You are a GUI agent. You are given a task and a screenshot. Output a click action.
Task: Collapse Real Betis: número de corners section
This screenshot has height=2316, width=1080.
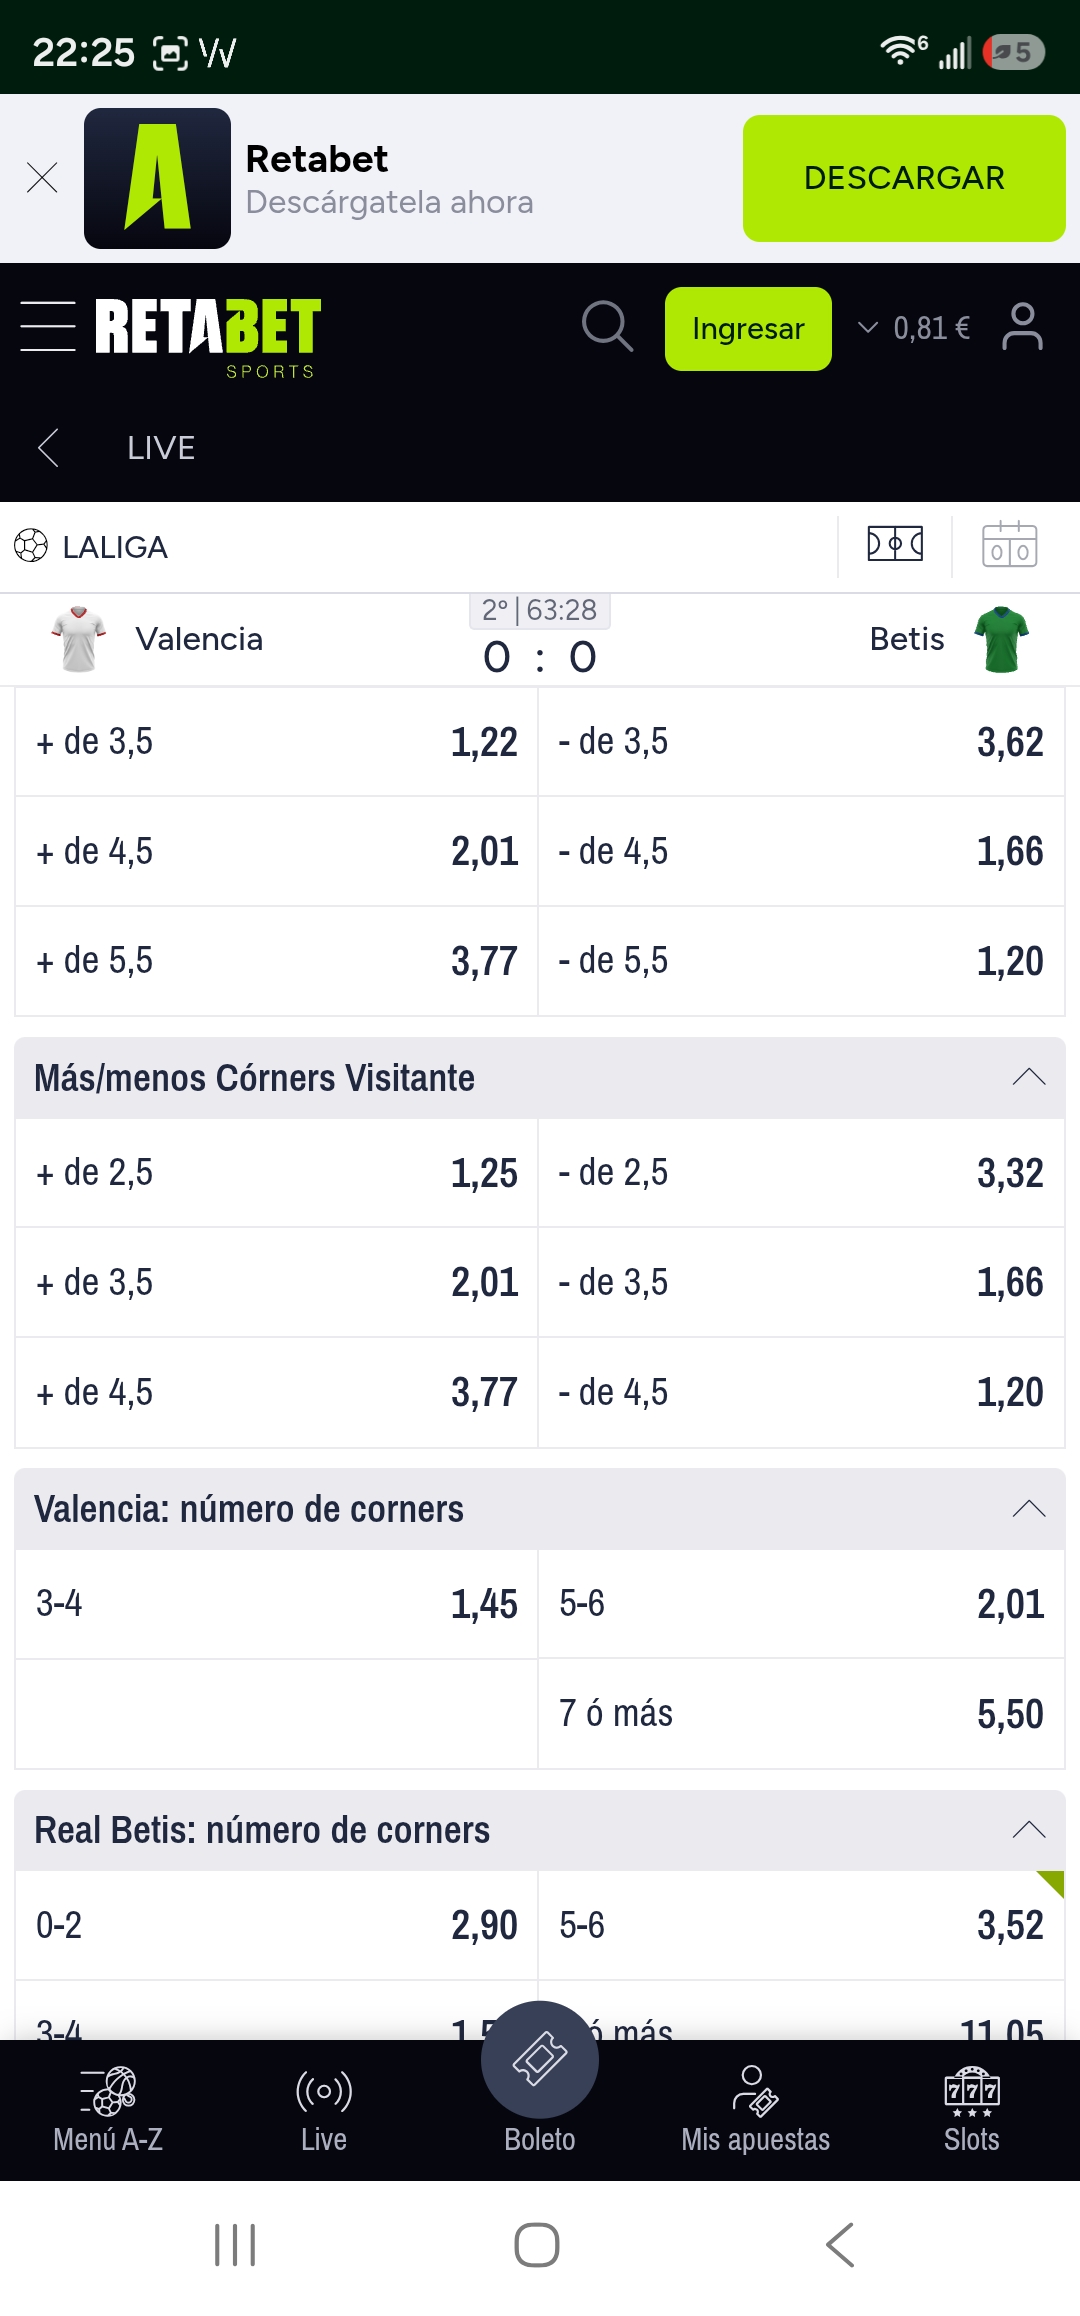[1028, 1830]
